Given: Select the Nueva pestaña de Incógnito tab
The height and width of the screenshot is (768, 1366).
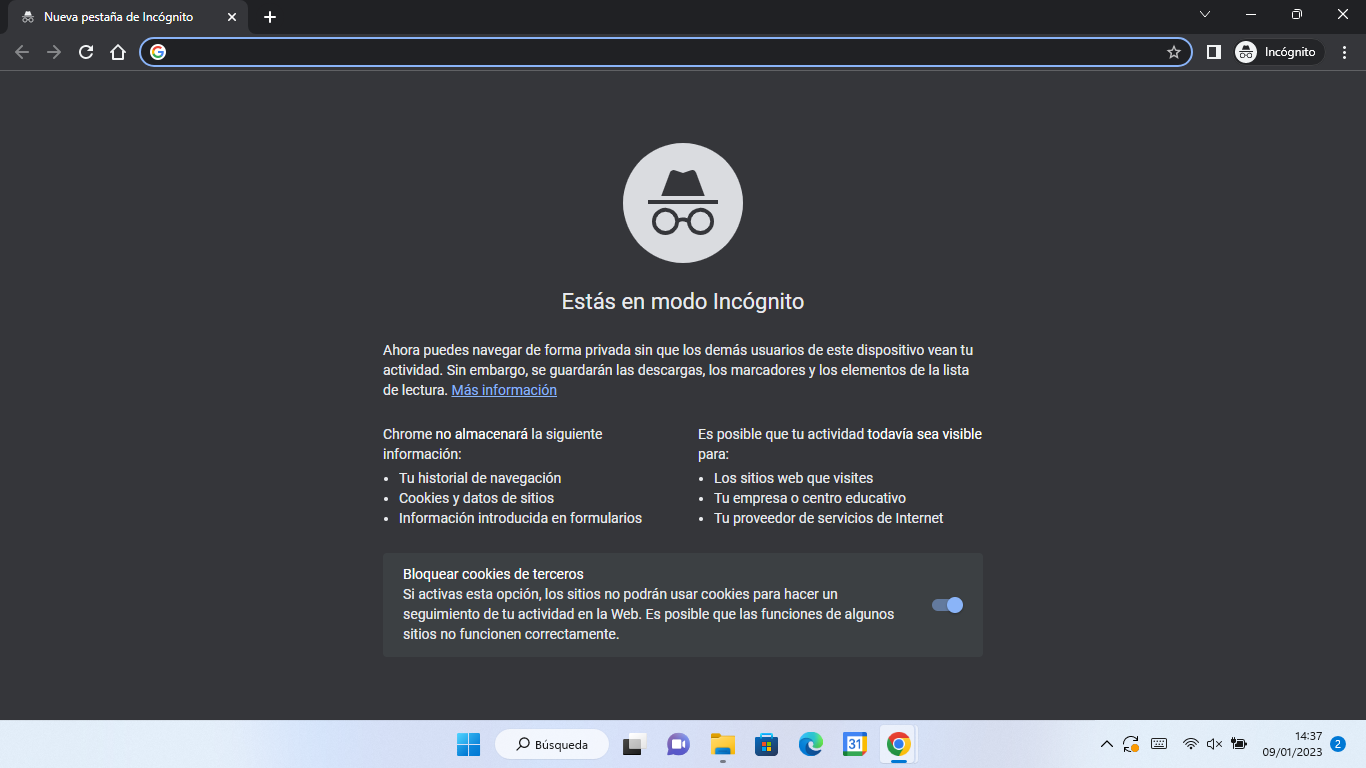Looking at the screenshot, I should point(129,17).
